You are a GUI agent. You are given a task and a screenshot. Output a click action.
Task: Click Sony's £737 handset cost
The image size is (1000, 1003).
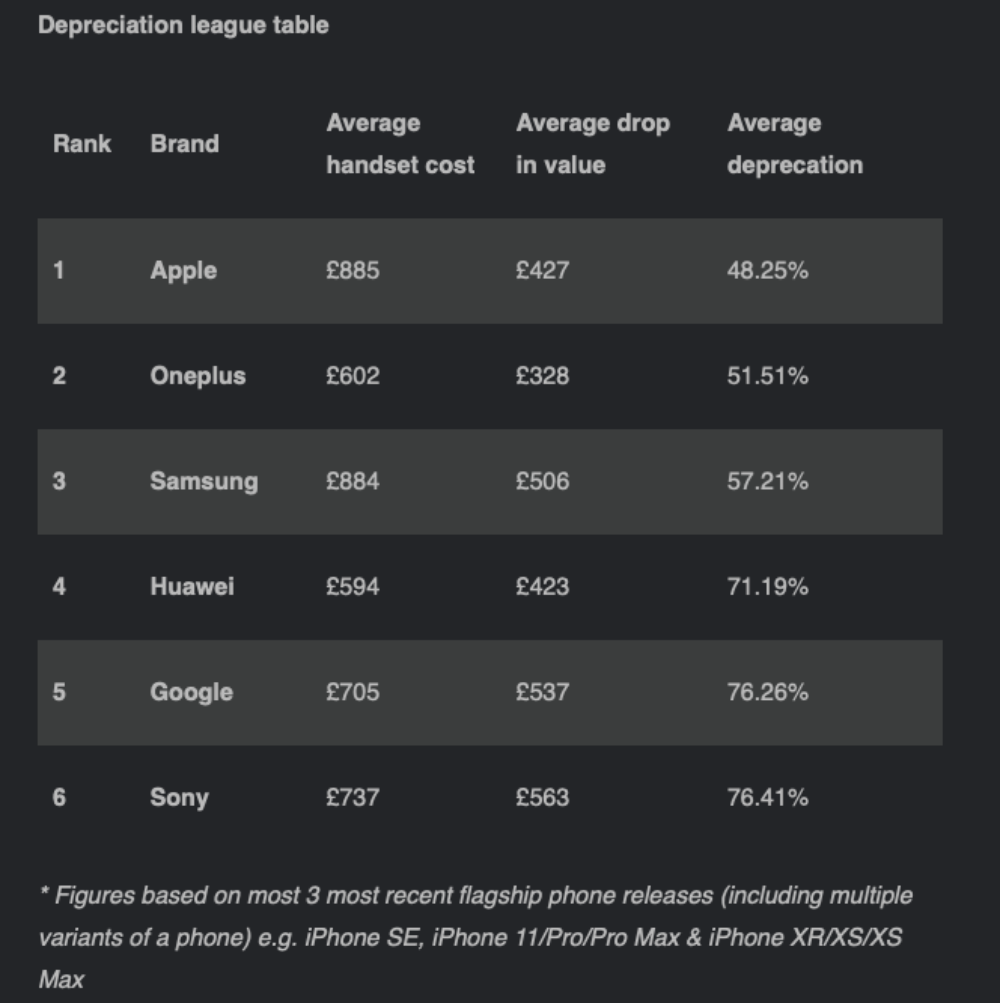[353, 797]
